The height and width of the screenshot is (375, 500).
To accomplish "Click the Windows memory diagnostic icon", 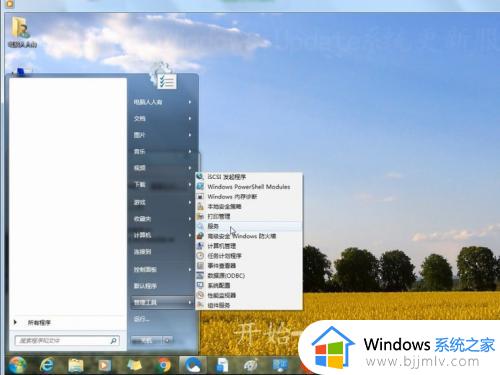I will pyautogui.click(x=200, y=197).
